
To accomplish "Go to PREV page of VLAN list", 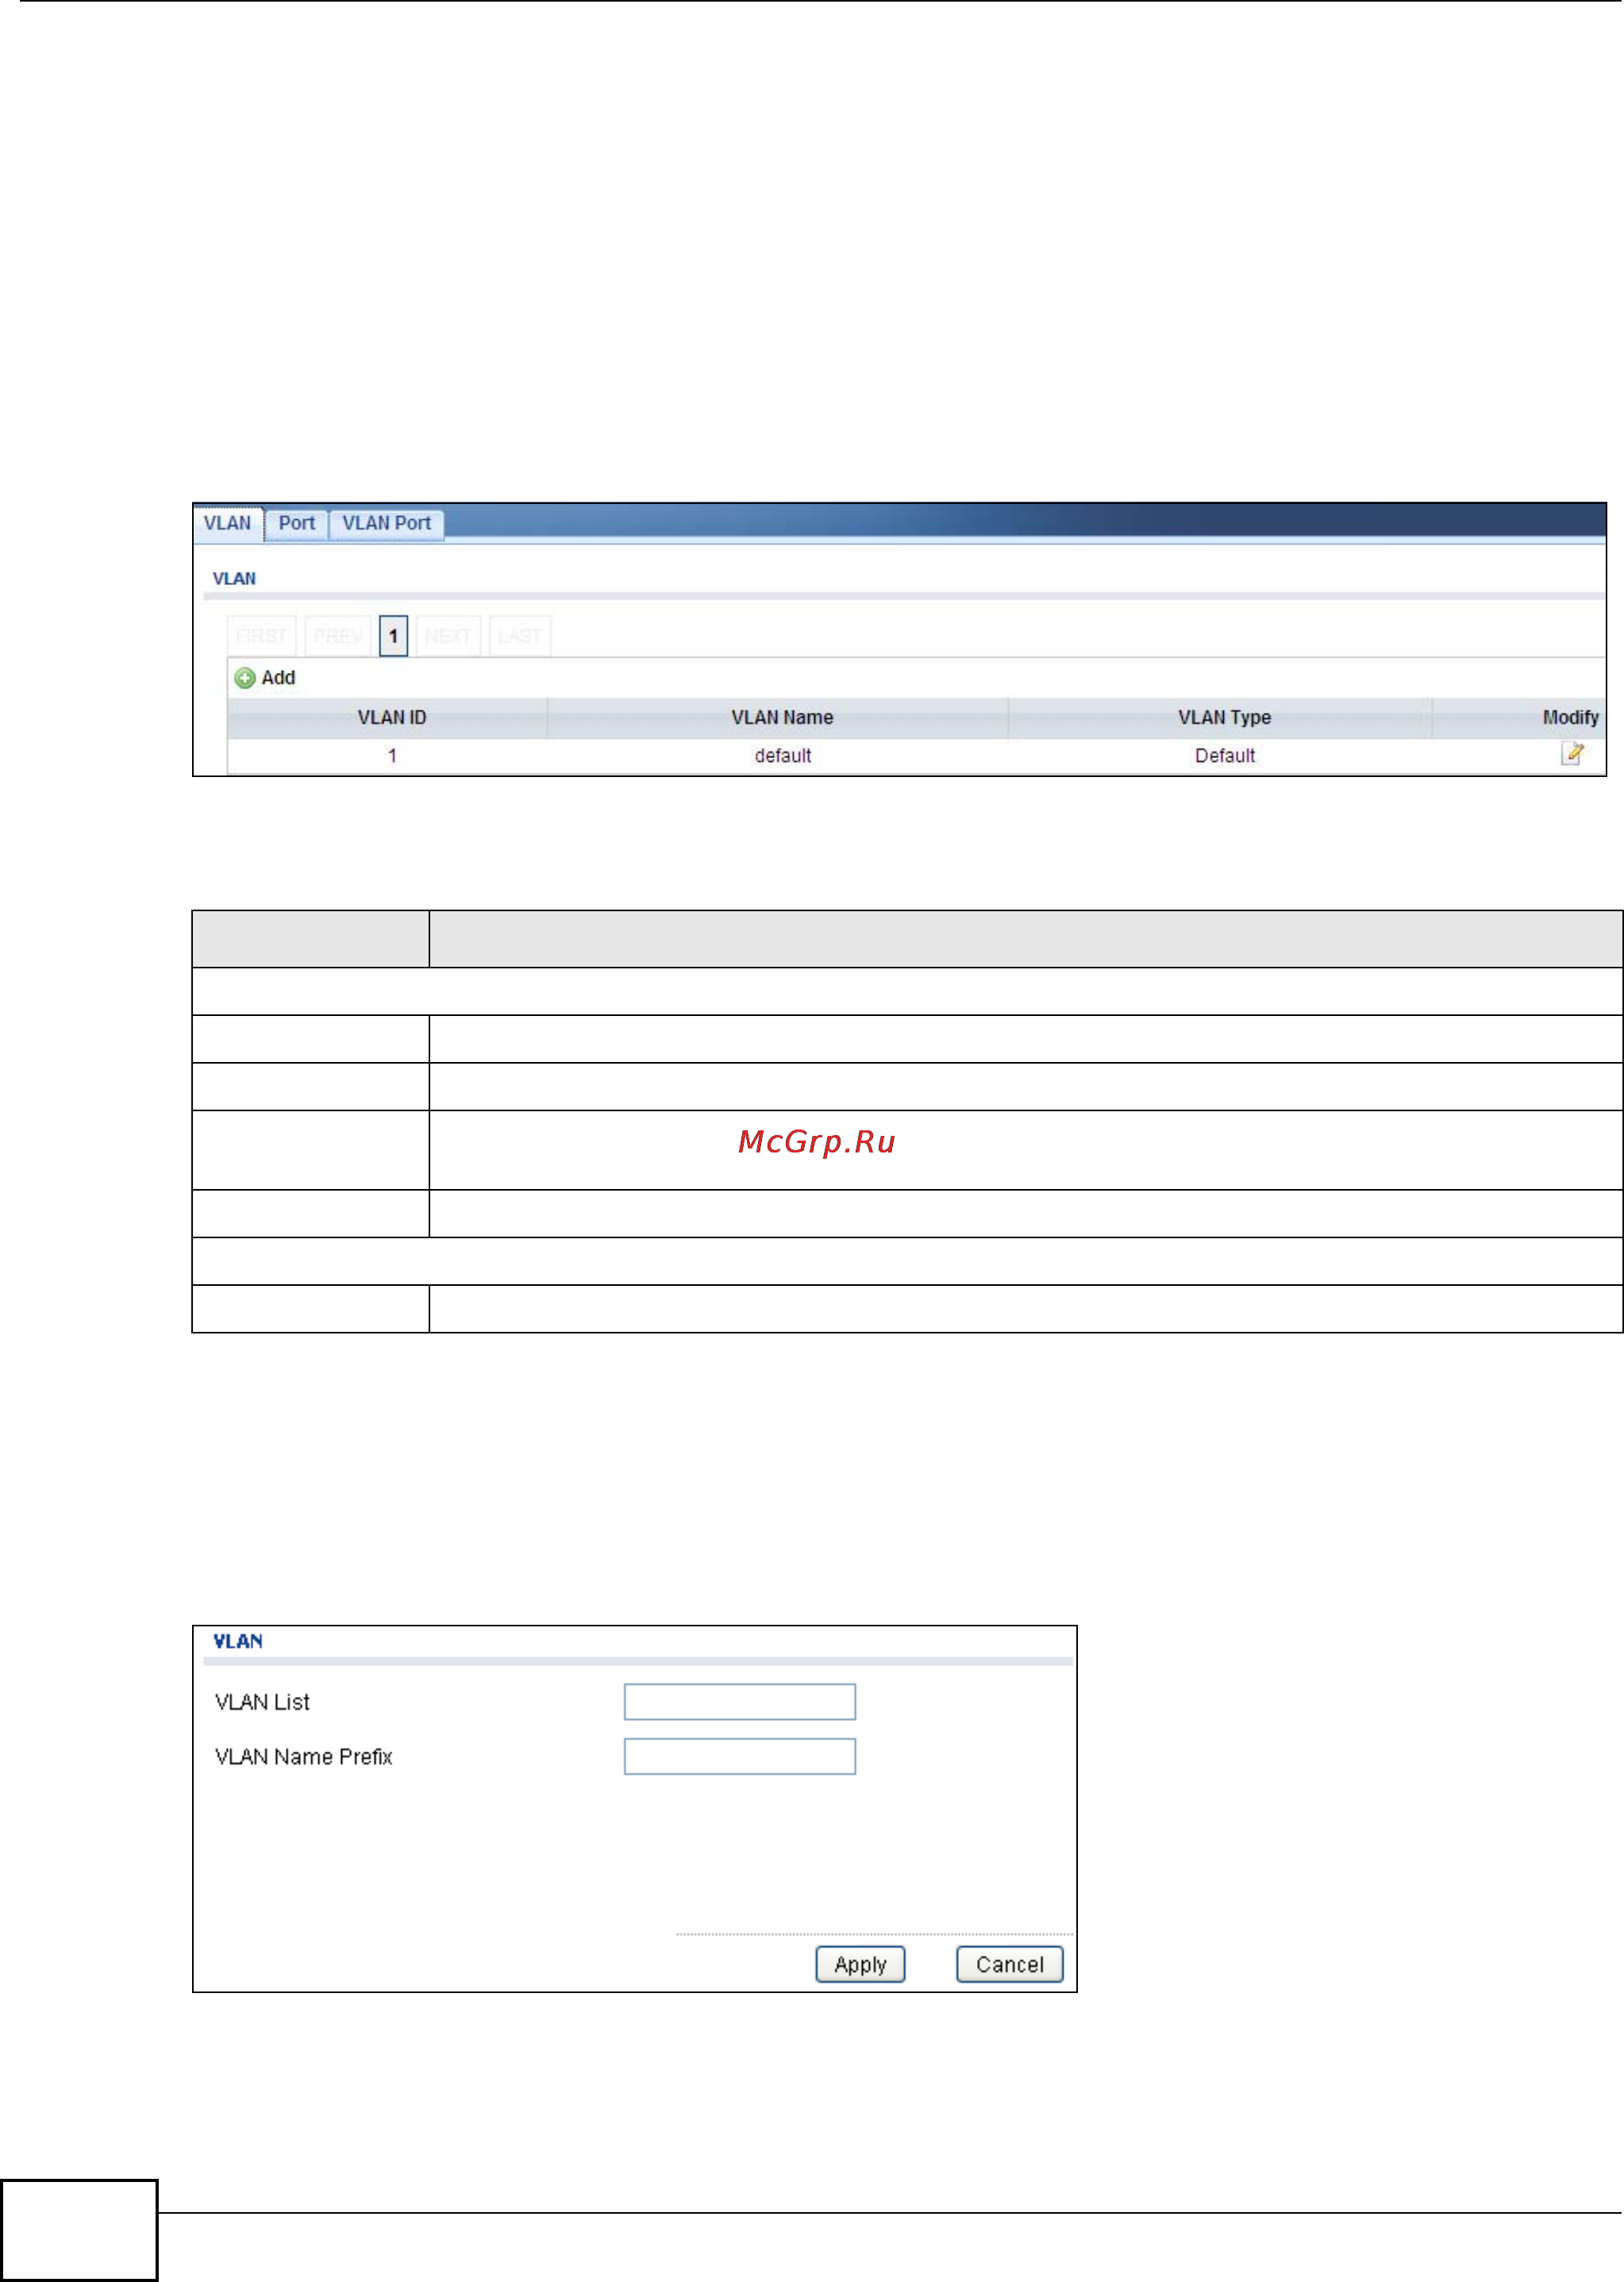I will tap(338, 636).
